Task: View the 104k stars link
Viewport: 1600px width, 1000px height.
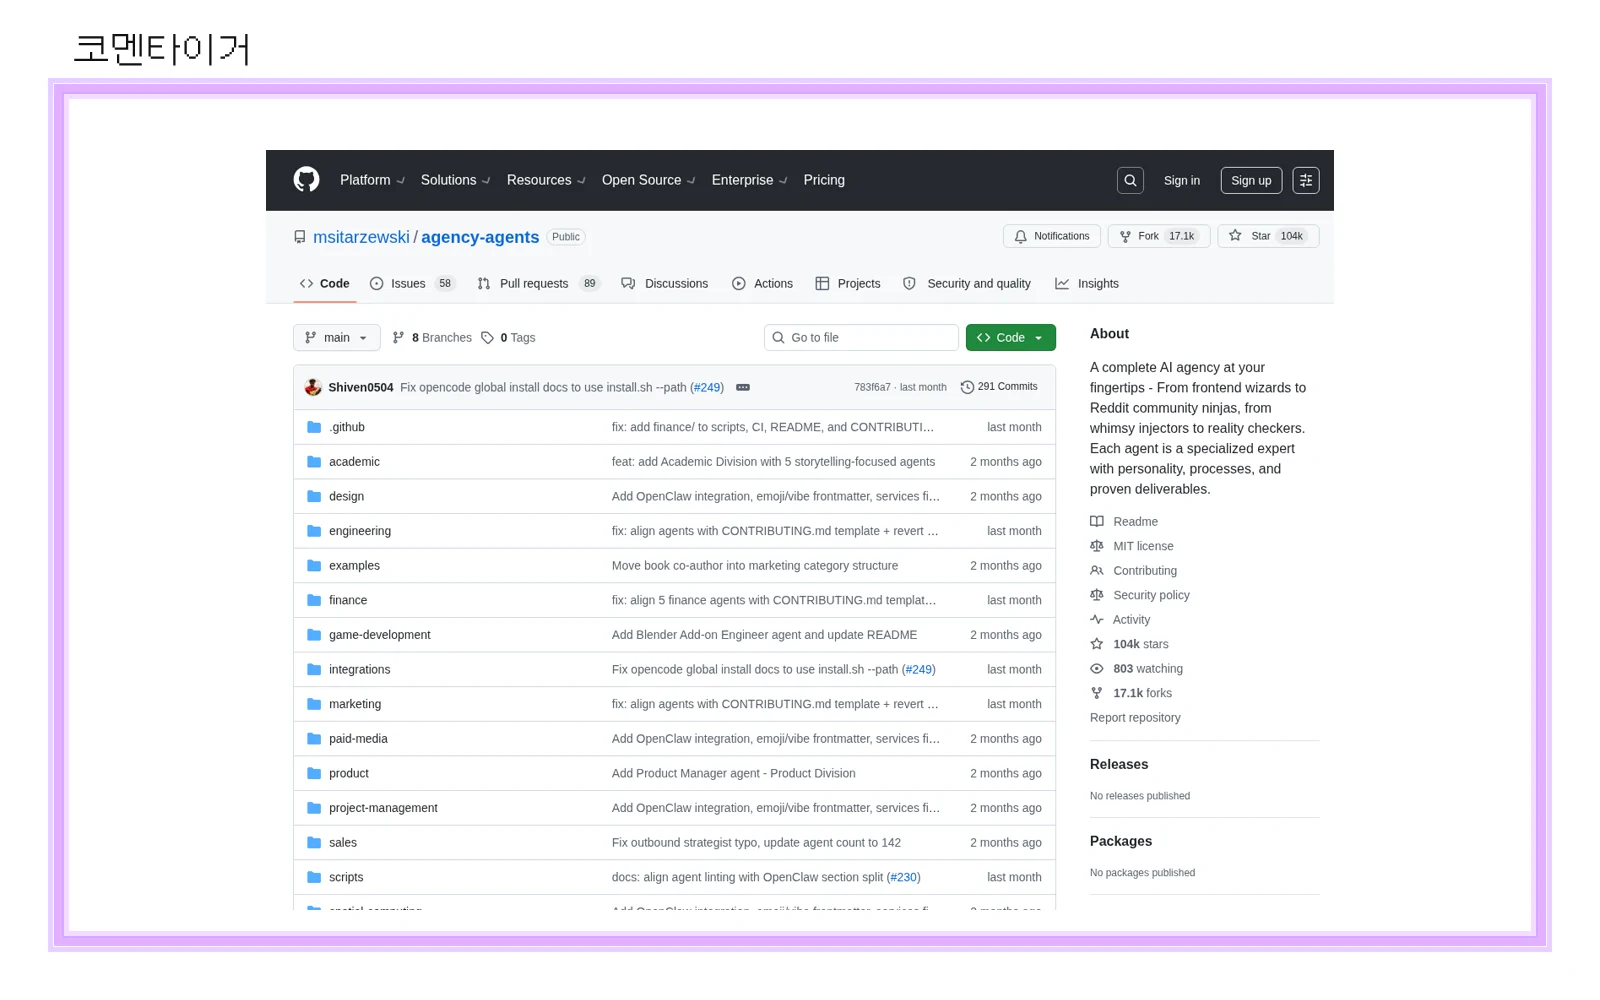Action: (1130, 645)
